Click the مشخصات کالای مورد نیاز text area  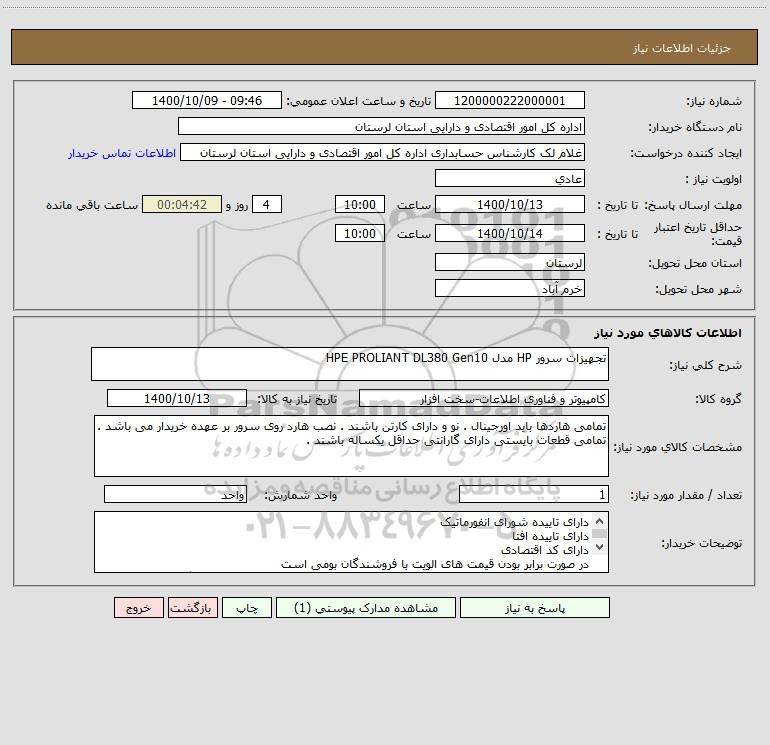tap(351, 446)
